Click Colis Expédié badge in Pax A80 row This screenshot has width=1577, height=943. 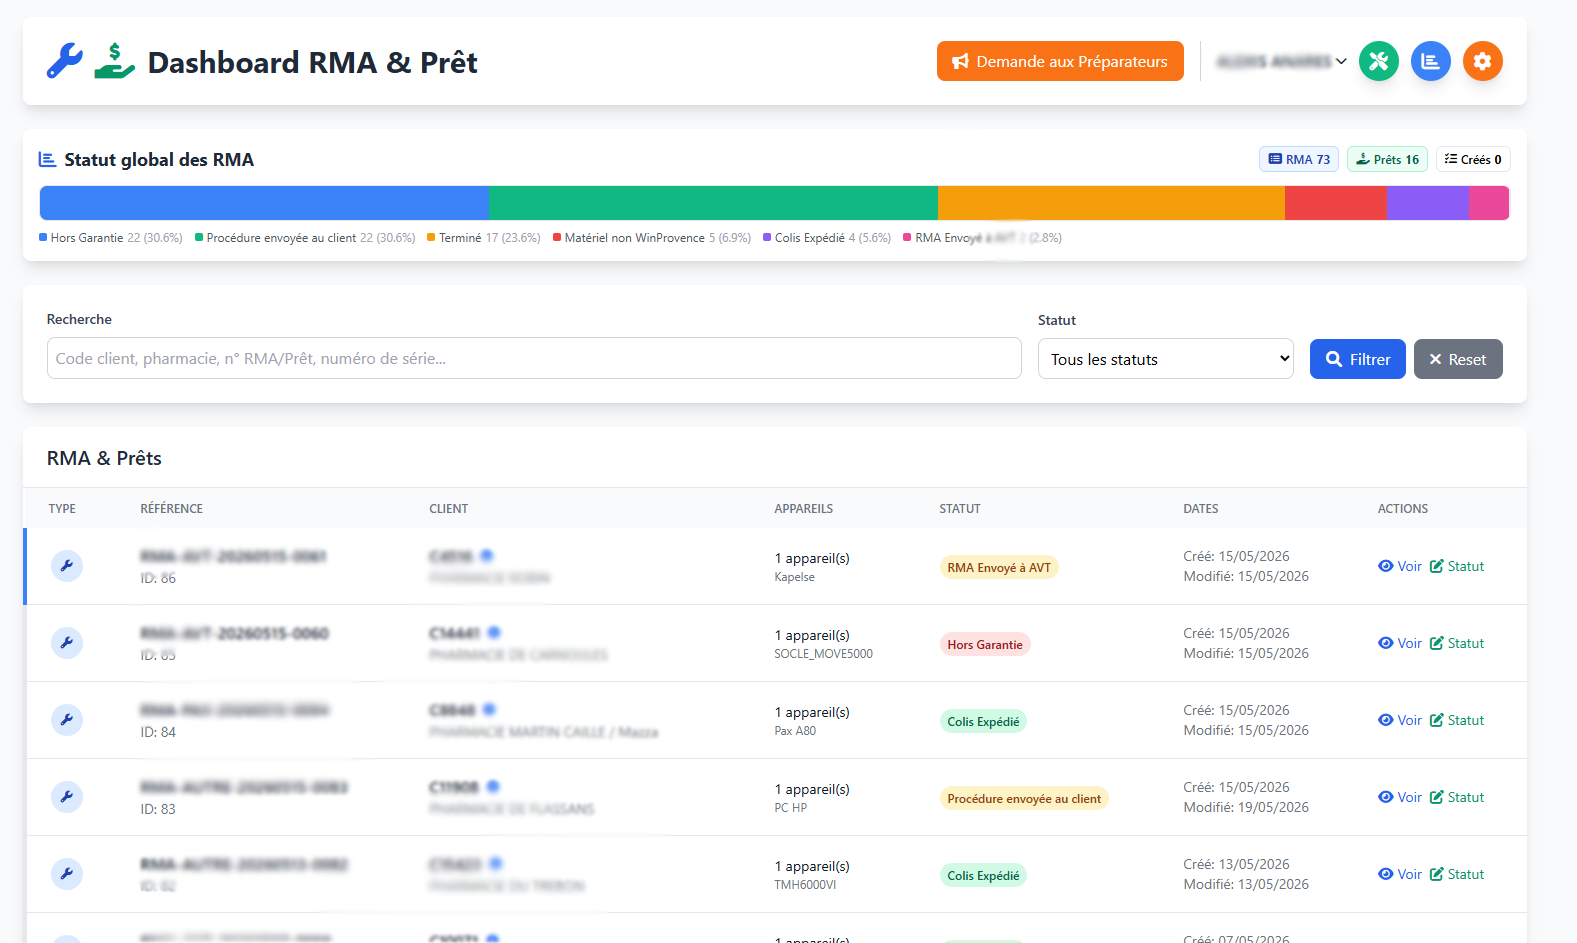click(x=983, y=721)
